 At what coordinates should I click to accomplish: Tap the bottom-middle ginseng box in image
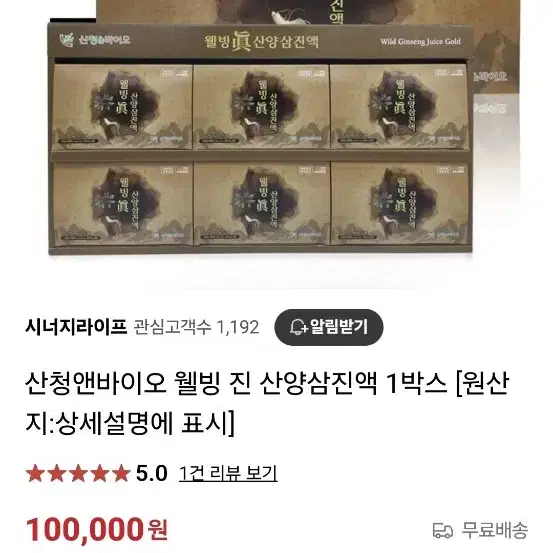[261, 203]
